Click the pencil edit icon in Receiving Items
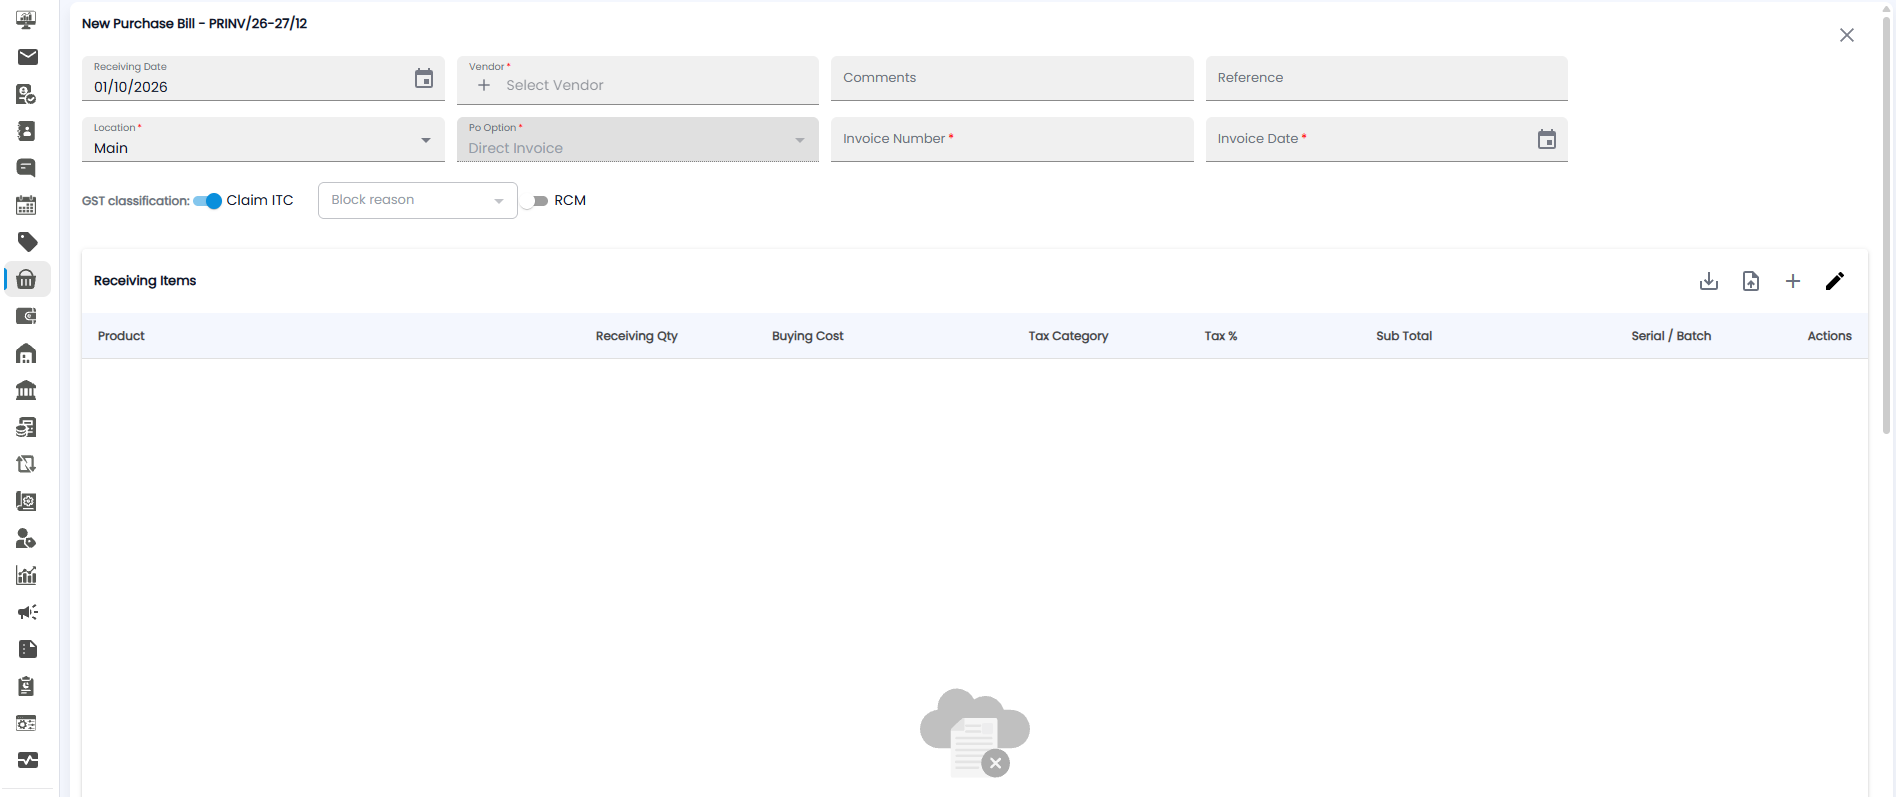This screenshot has height=797, width=1896. pyautogui.click(x=1835, y=281)
